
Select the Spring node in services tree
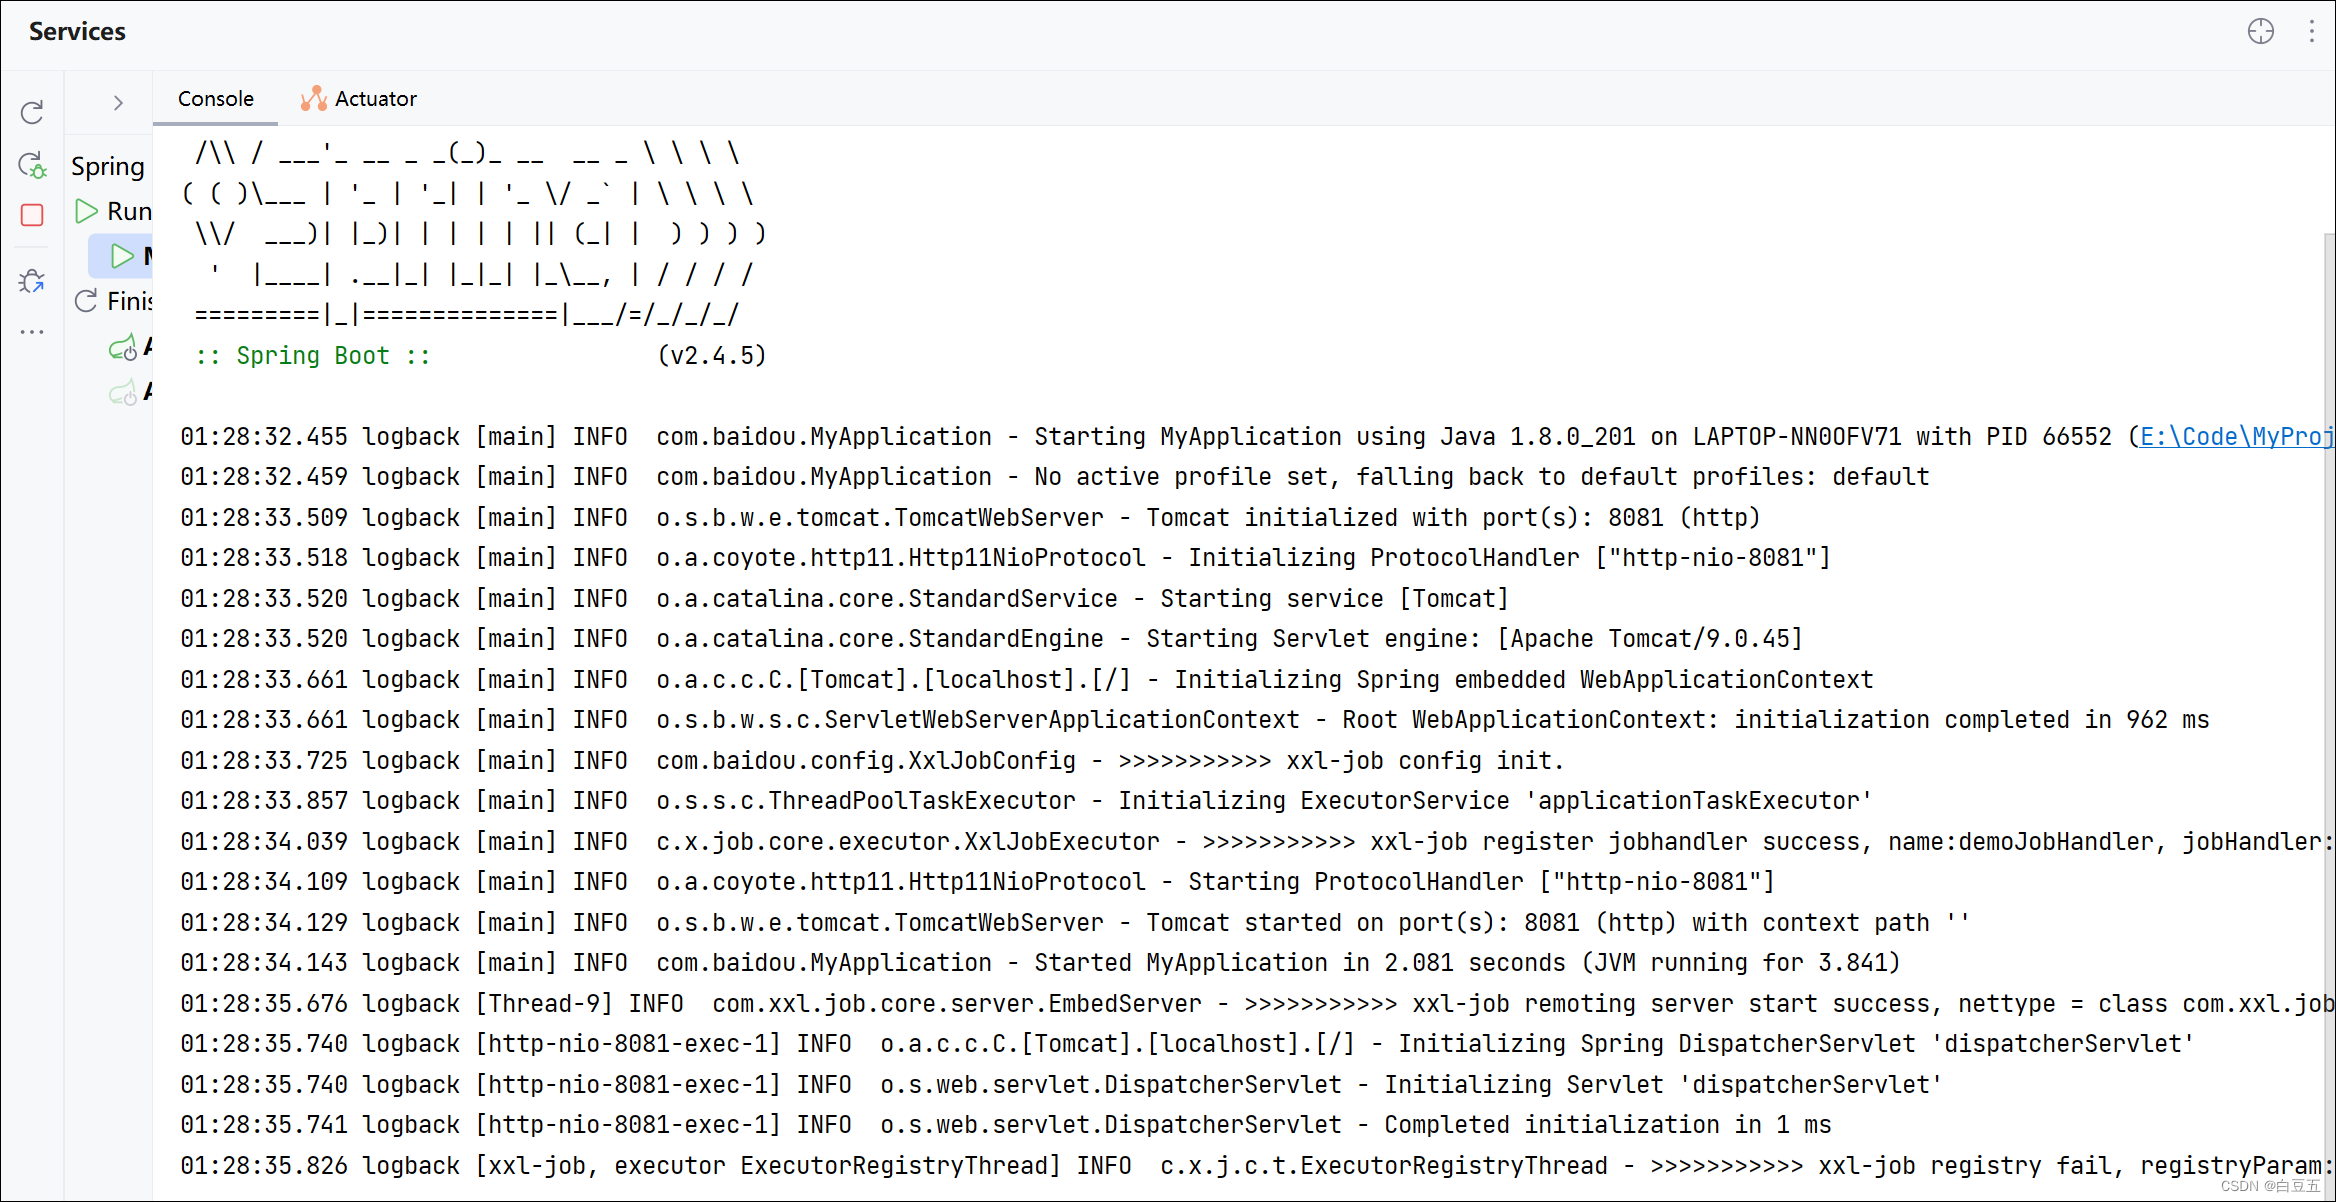click(108, 166)
